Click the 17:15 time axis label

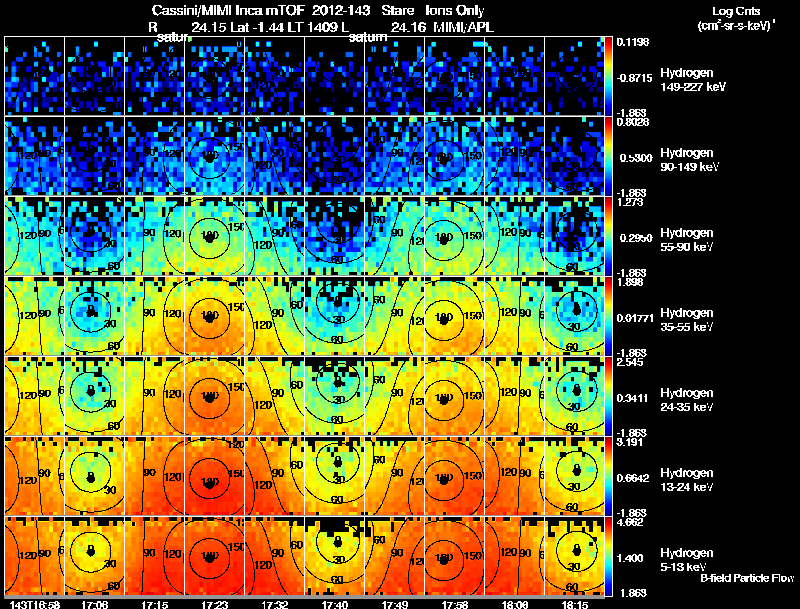[x=155, y=605]
